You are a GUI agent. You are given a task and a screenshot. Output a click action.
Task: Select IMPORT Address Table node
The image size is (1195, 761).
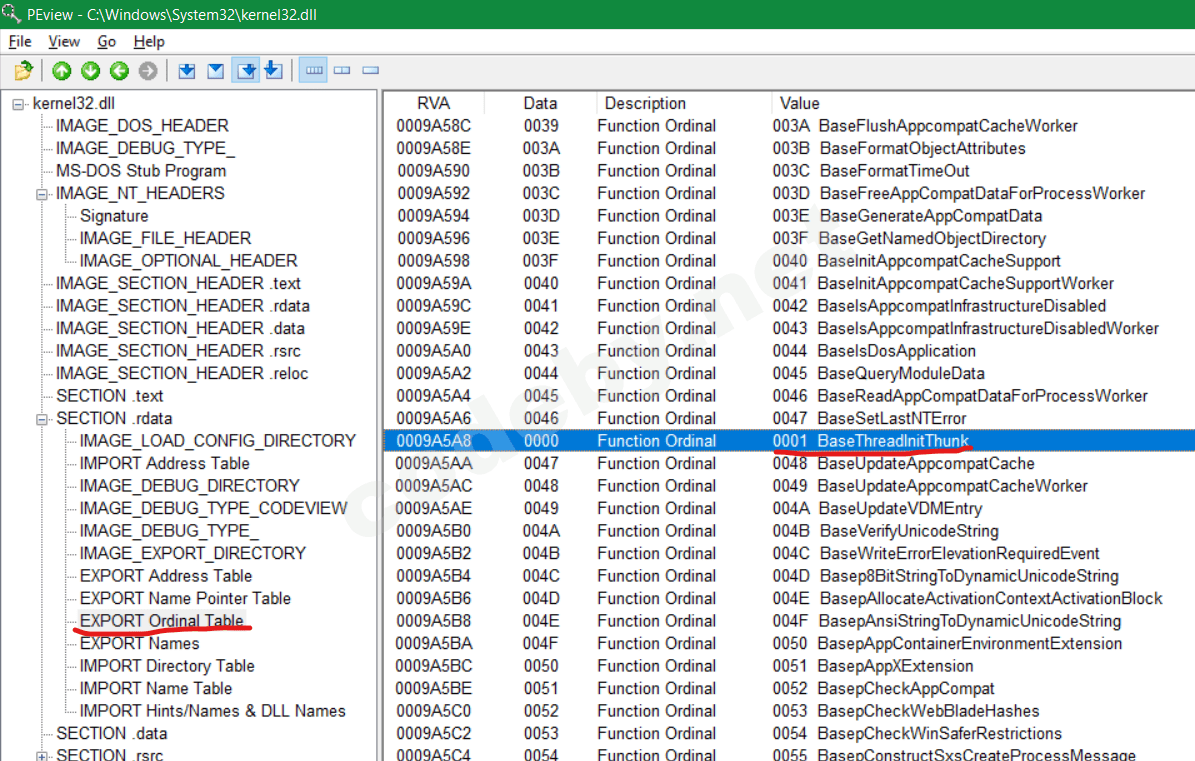165,463
